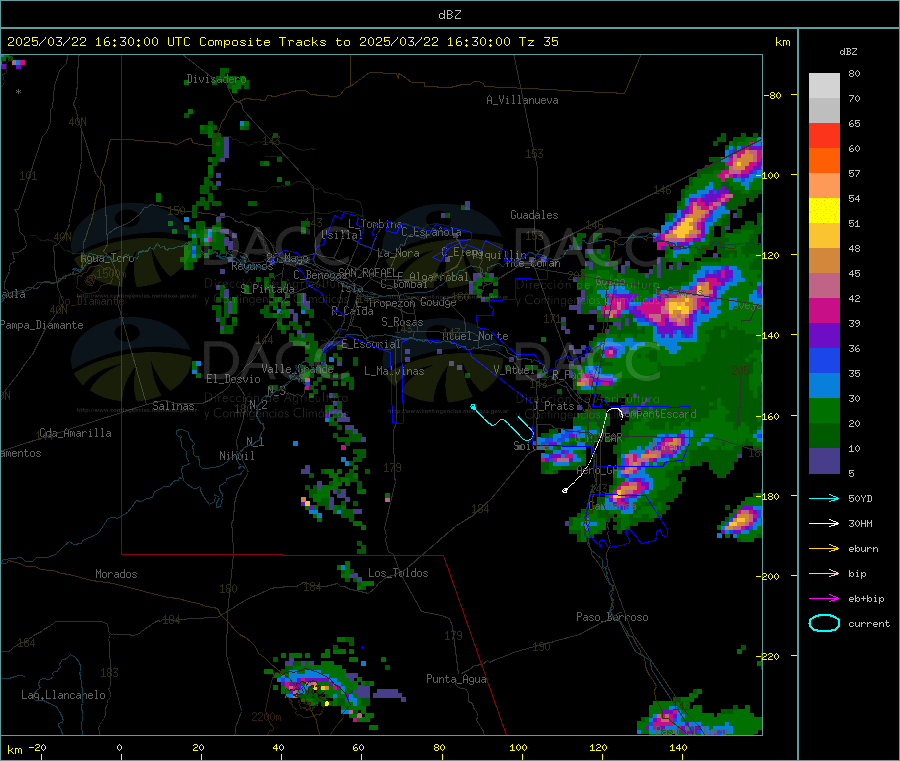Image resolution: width=900 pixels, height=761 pixels.
Task: Click the 'Valle_Grande' map label
Action: pyautogui.click(x=297, y=369)
